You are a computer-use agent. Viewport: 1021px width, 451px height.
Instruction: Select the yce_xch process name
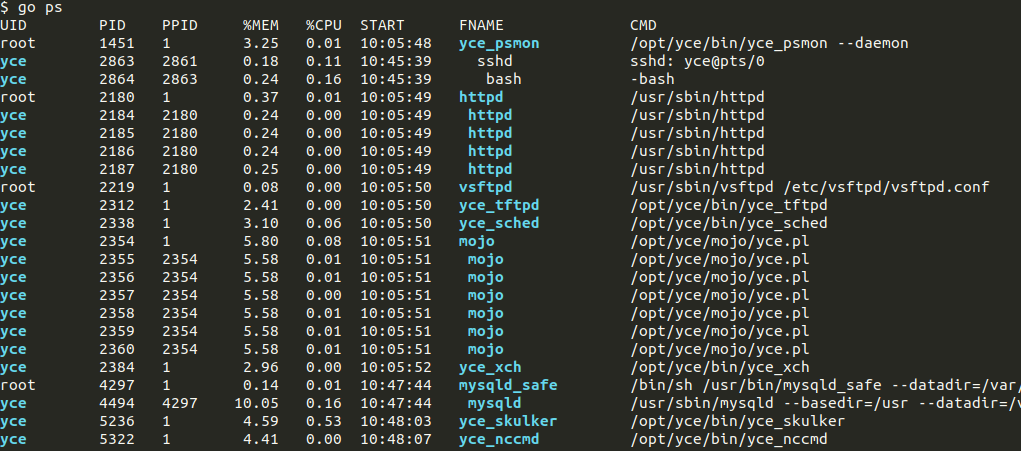(x=489, y=367)
